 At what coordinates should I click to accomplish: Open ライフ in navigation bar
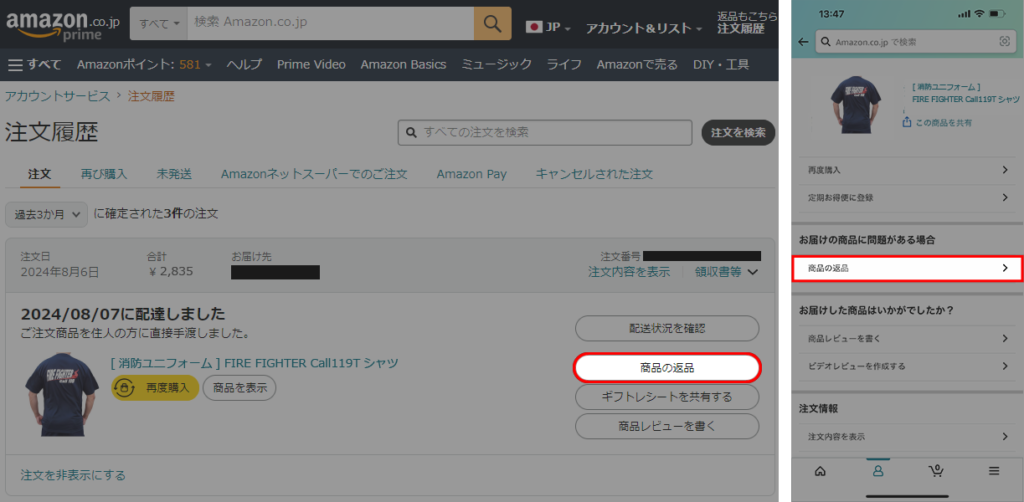click(x=564, y=64)
